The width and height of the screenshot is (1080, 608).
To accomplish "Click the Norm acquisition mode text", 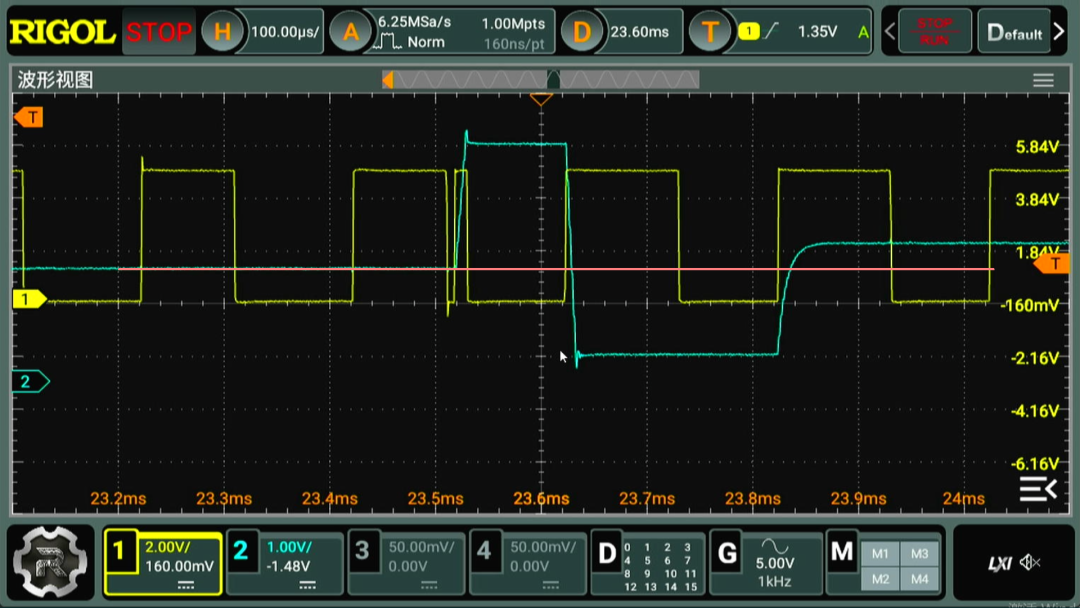I will [x=426, y=42].
